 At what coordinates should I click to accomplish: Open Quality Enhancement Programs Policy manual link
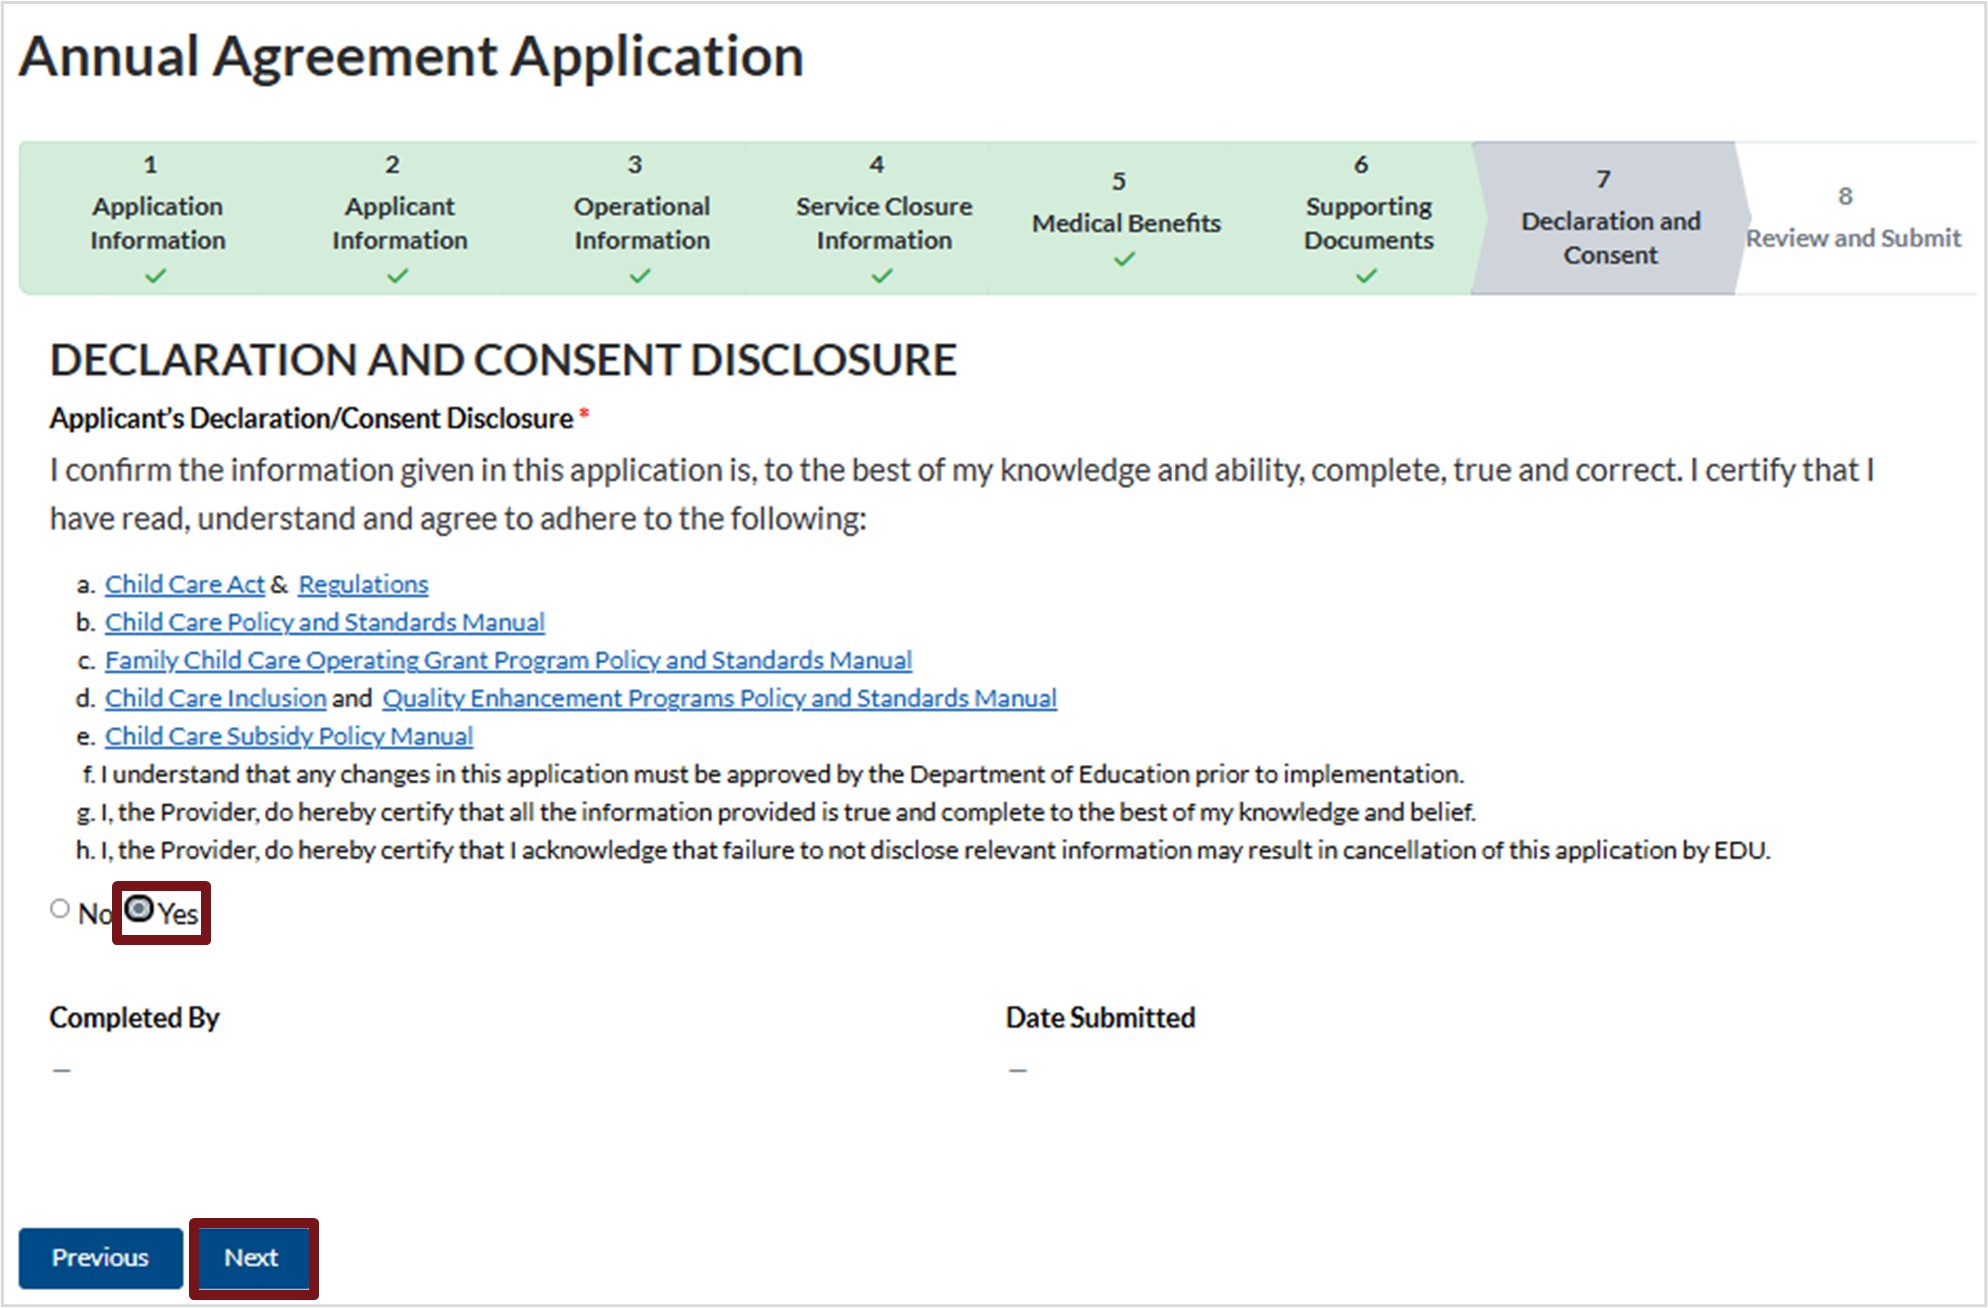coord(719,698)
